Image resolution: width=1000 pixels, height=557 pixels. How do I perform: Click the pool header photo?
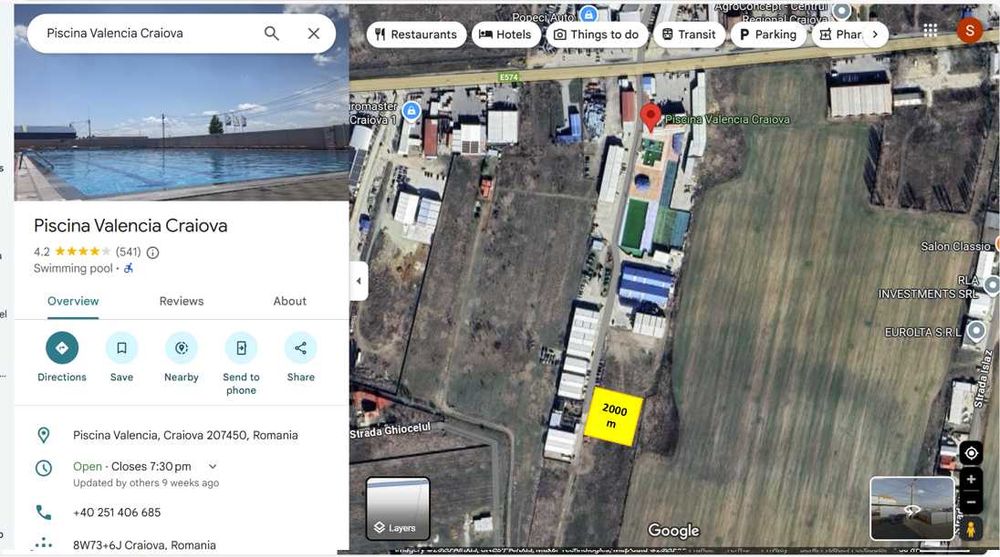tap(182, 128)
